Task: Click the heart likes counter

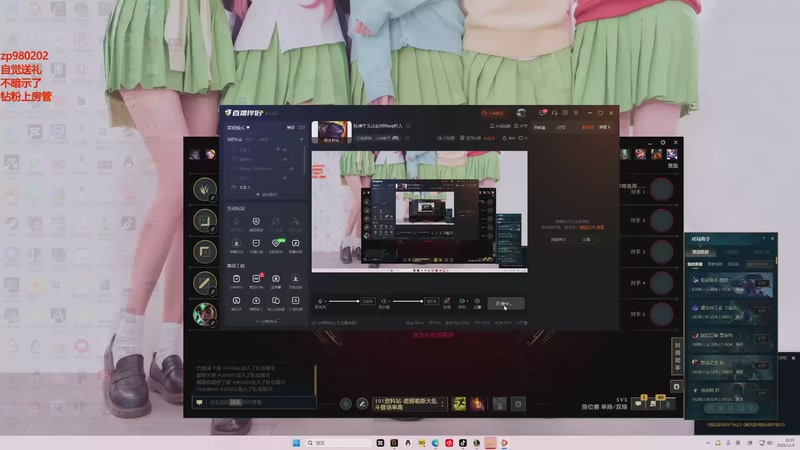Action: pos(523,138)
